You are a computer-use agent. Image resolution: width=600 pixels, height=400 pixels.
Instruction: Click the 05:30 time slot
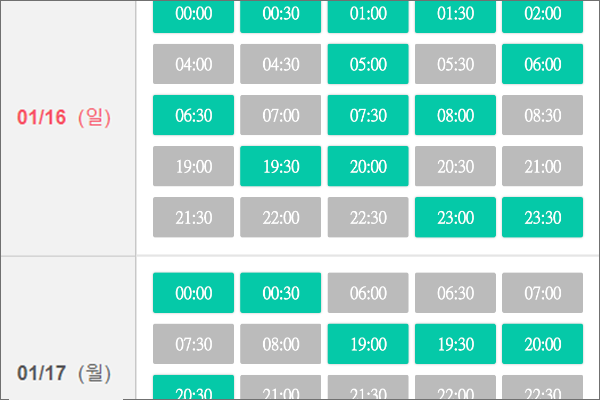454,64
